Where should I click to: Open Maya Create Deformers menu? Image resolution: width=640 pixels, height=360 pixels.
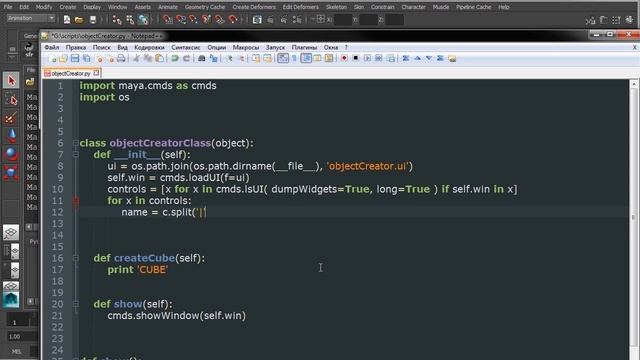point(254,7)
